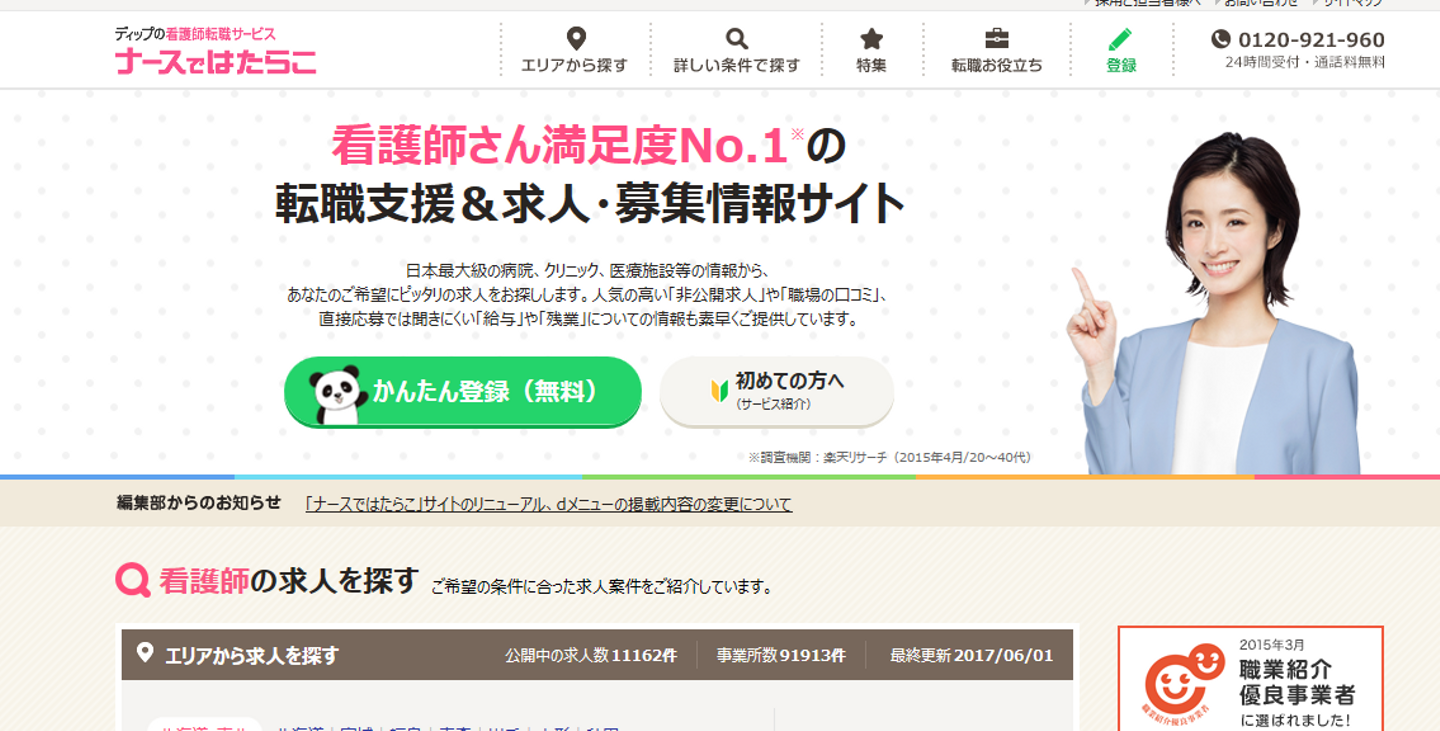Click the beginner leaf mark icon
Image resolution: width=1440 pixels, height=731 pixels.
719,391
